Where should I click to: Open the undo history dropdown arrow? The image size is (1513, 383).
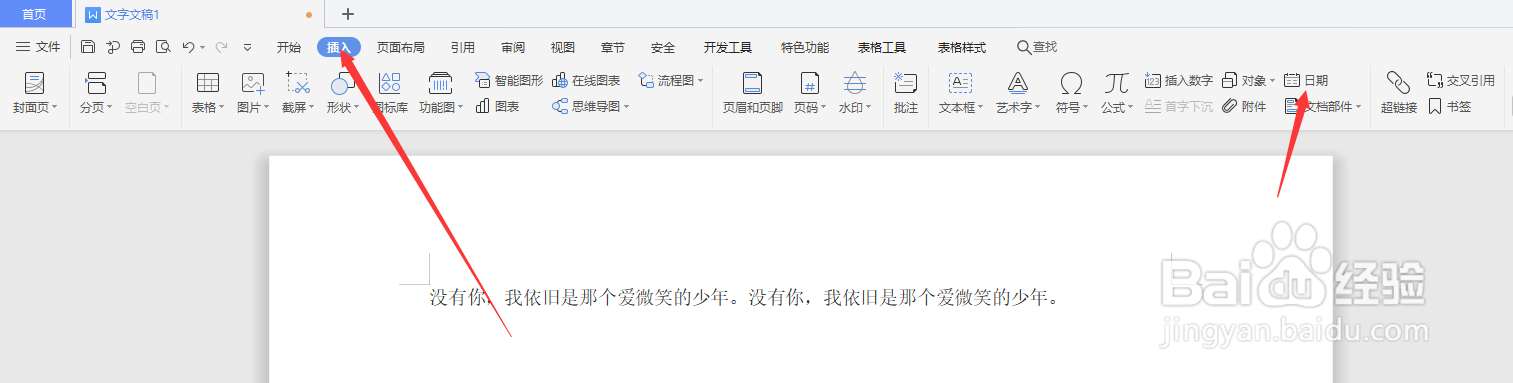coord(202,47)
